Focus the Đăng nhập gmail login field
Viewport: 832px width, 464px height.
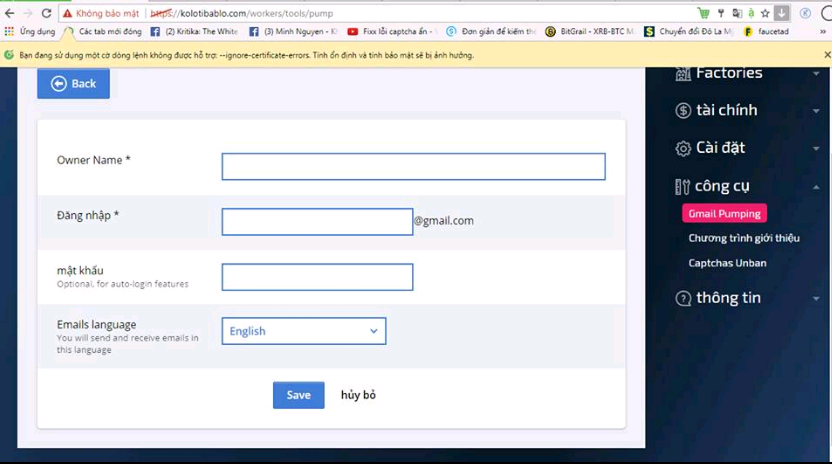click(x=317, y=222)
